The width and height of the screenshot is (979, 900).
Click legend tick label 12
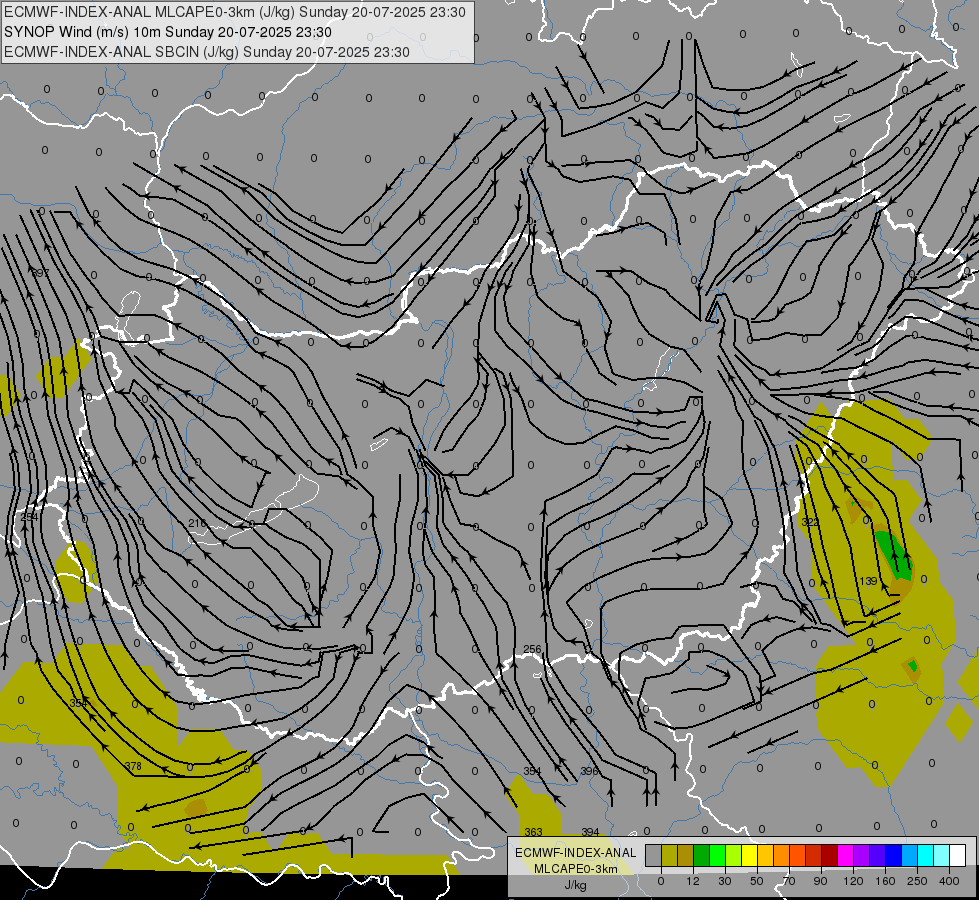pyautogui.click(x=692, y=881)
